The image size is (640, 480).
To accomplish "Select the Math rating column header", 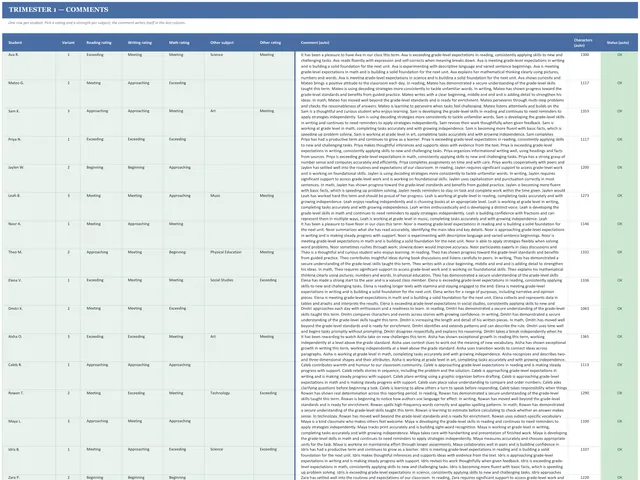I will tap(184, 42).
